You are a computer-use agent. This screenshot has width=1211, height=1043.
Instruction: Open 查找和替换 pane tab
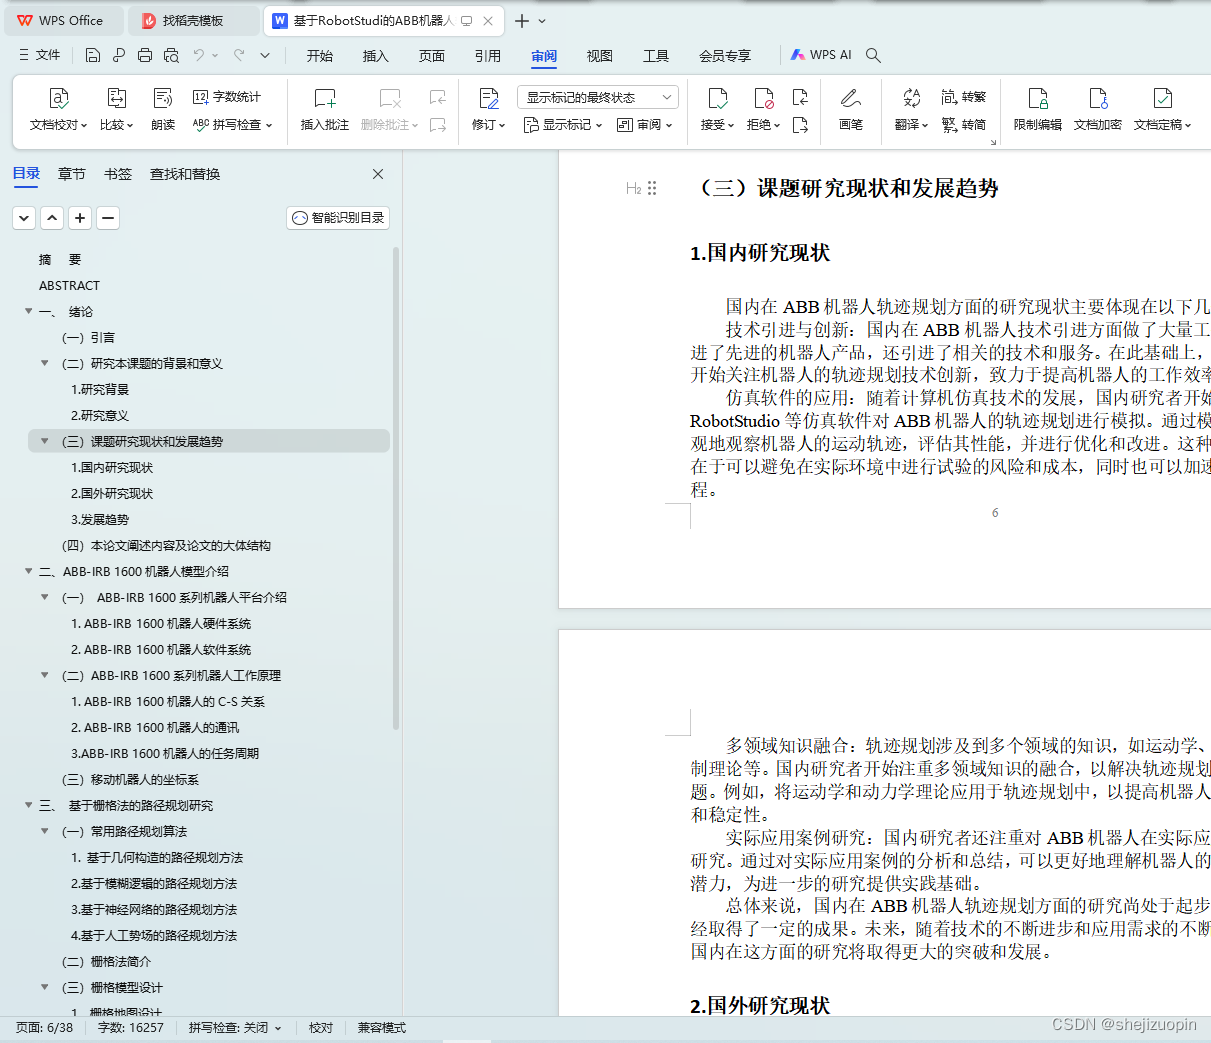click(185, 174)
